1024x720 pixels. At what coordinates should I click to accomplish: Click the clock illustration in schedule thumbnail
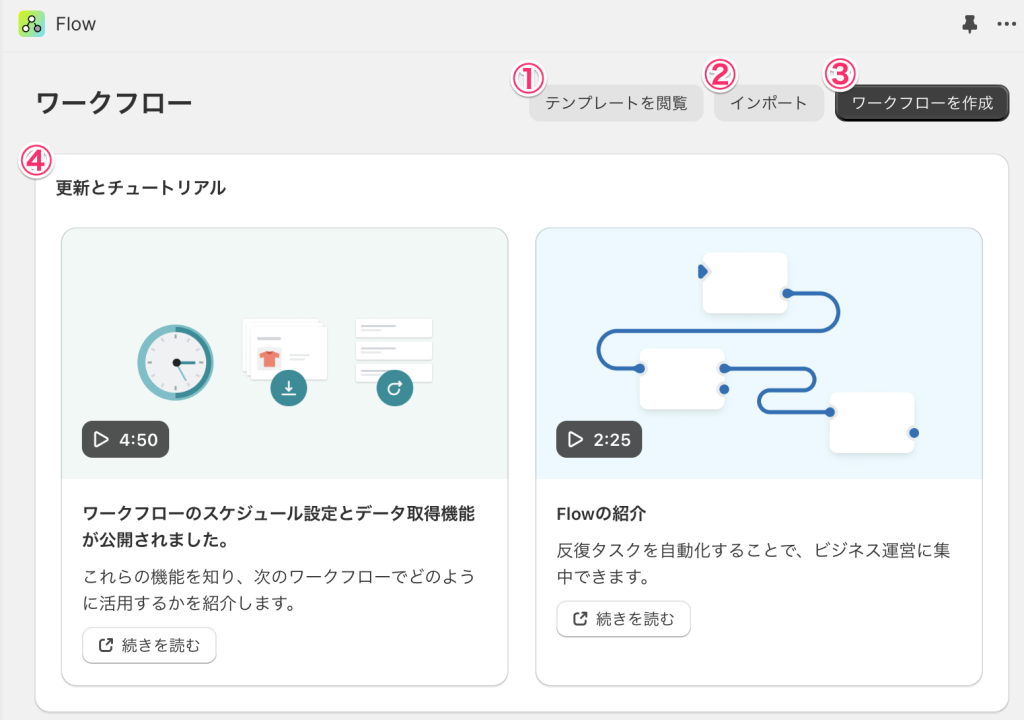(x=176, y=362)
